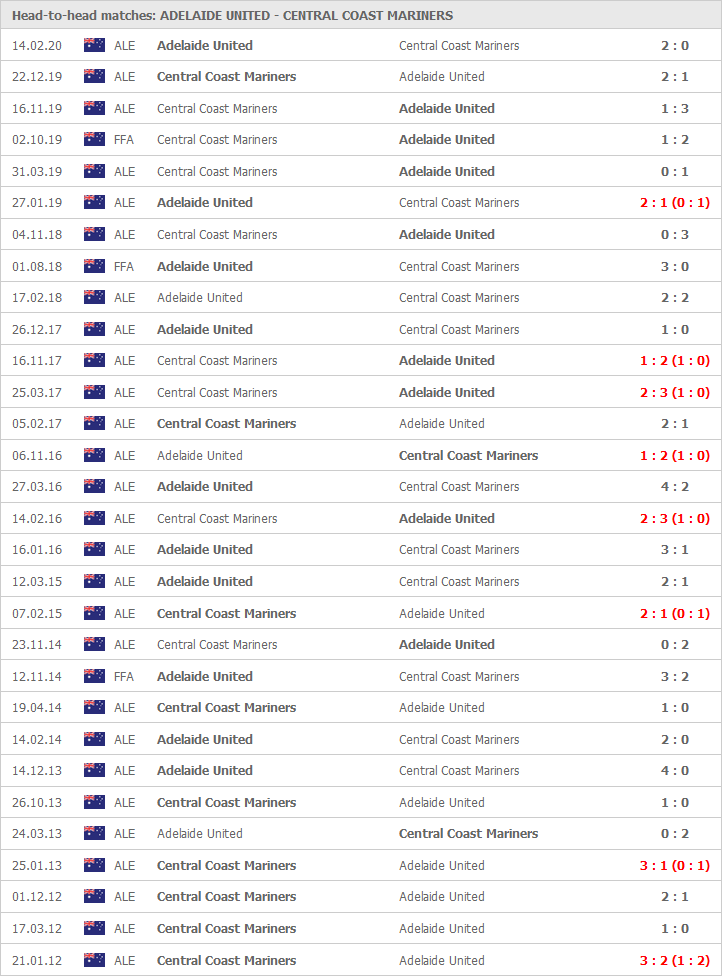Screen dimensions: 722x976
Task: Click the 1 : 2 score on 02.10.19
Action: click(675, 139)
